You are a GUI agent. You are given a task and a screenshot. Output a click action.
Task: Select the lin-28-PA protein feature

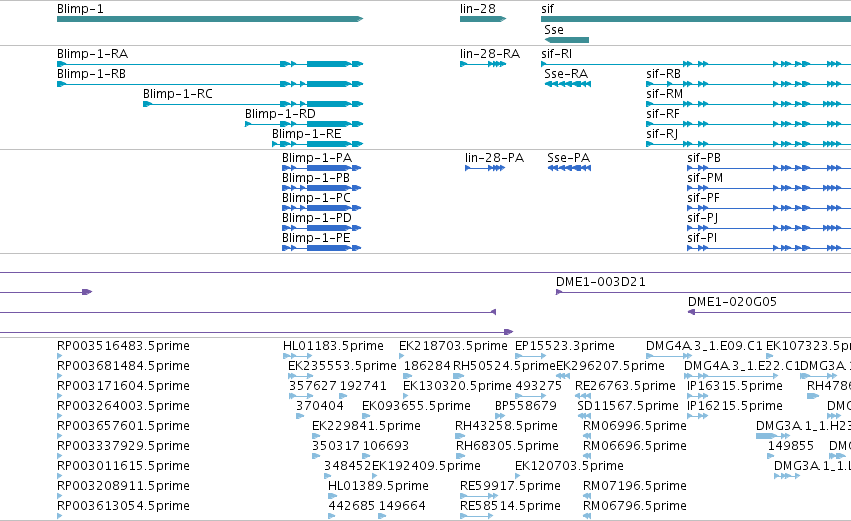pos(485,168)
